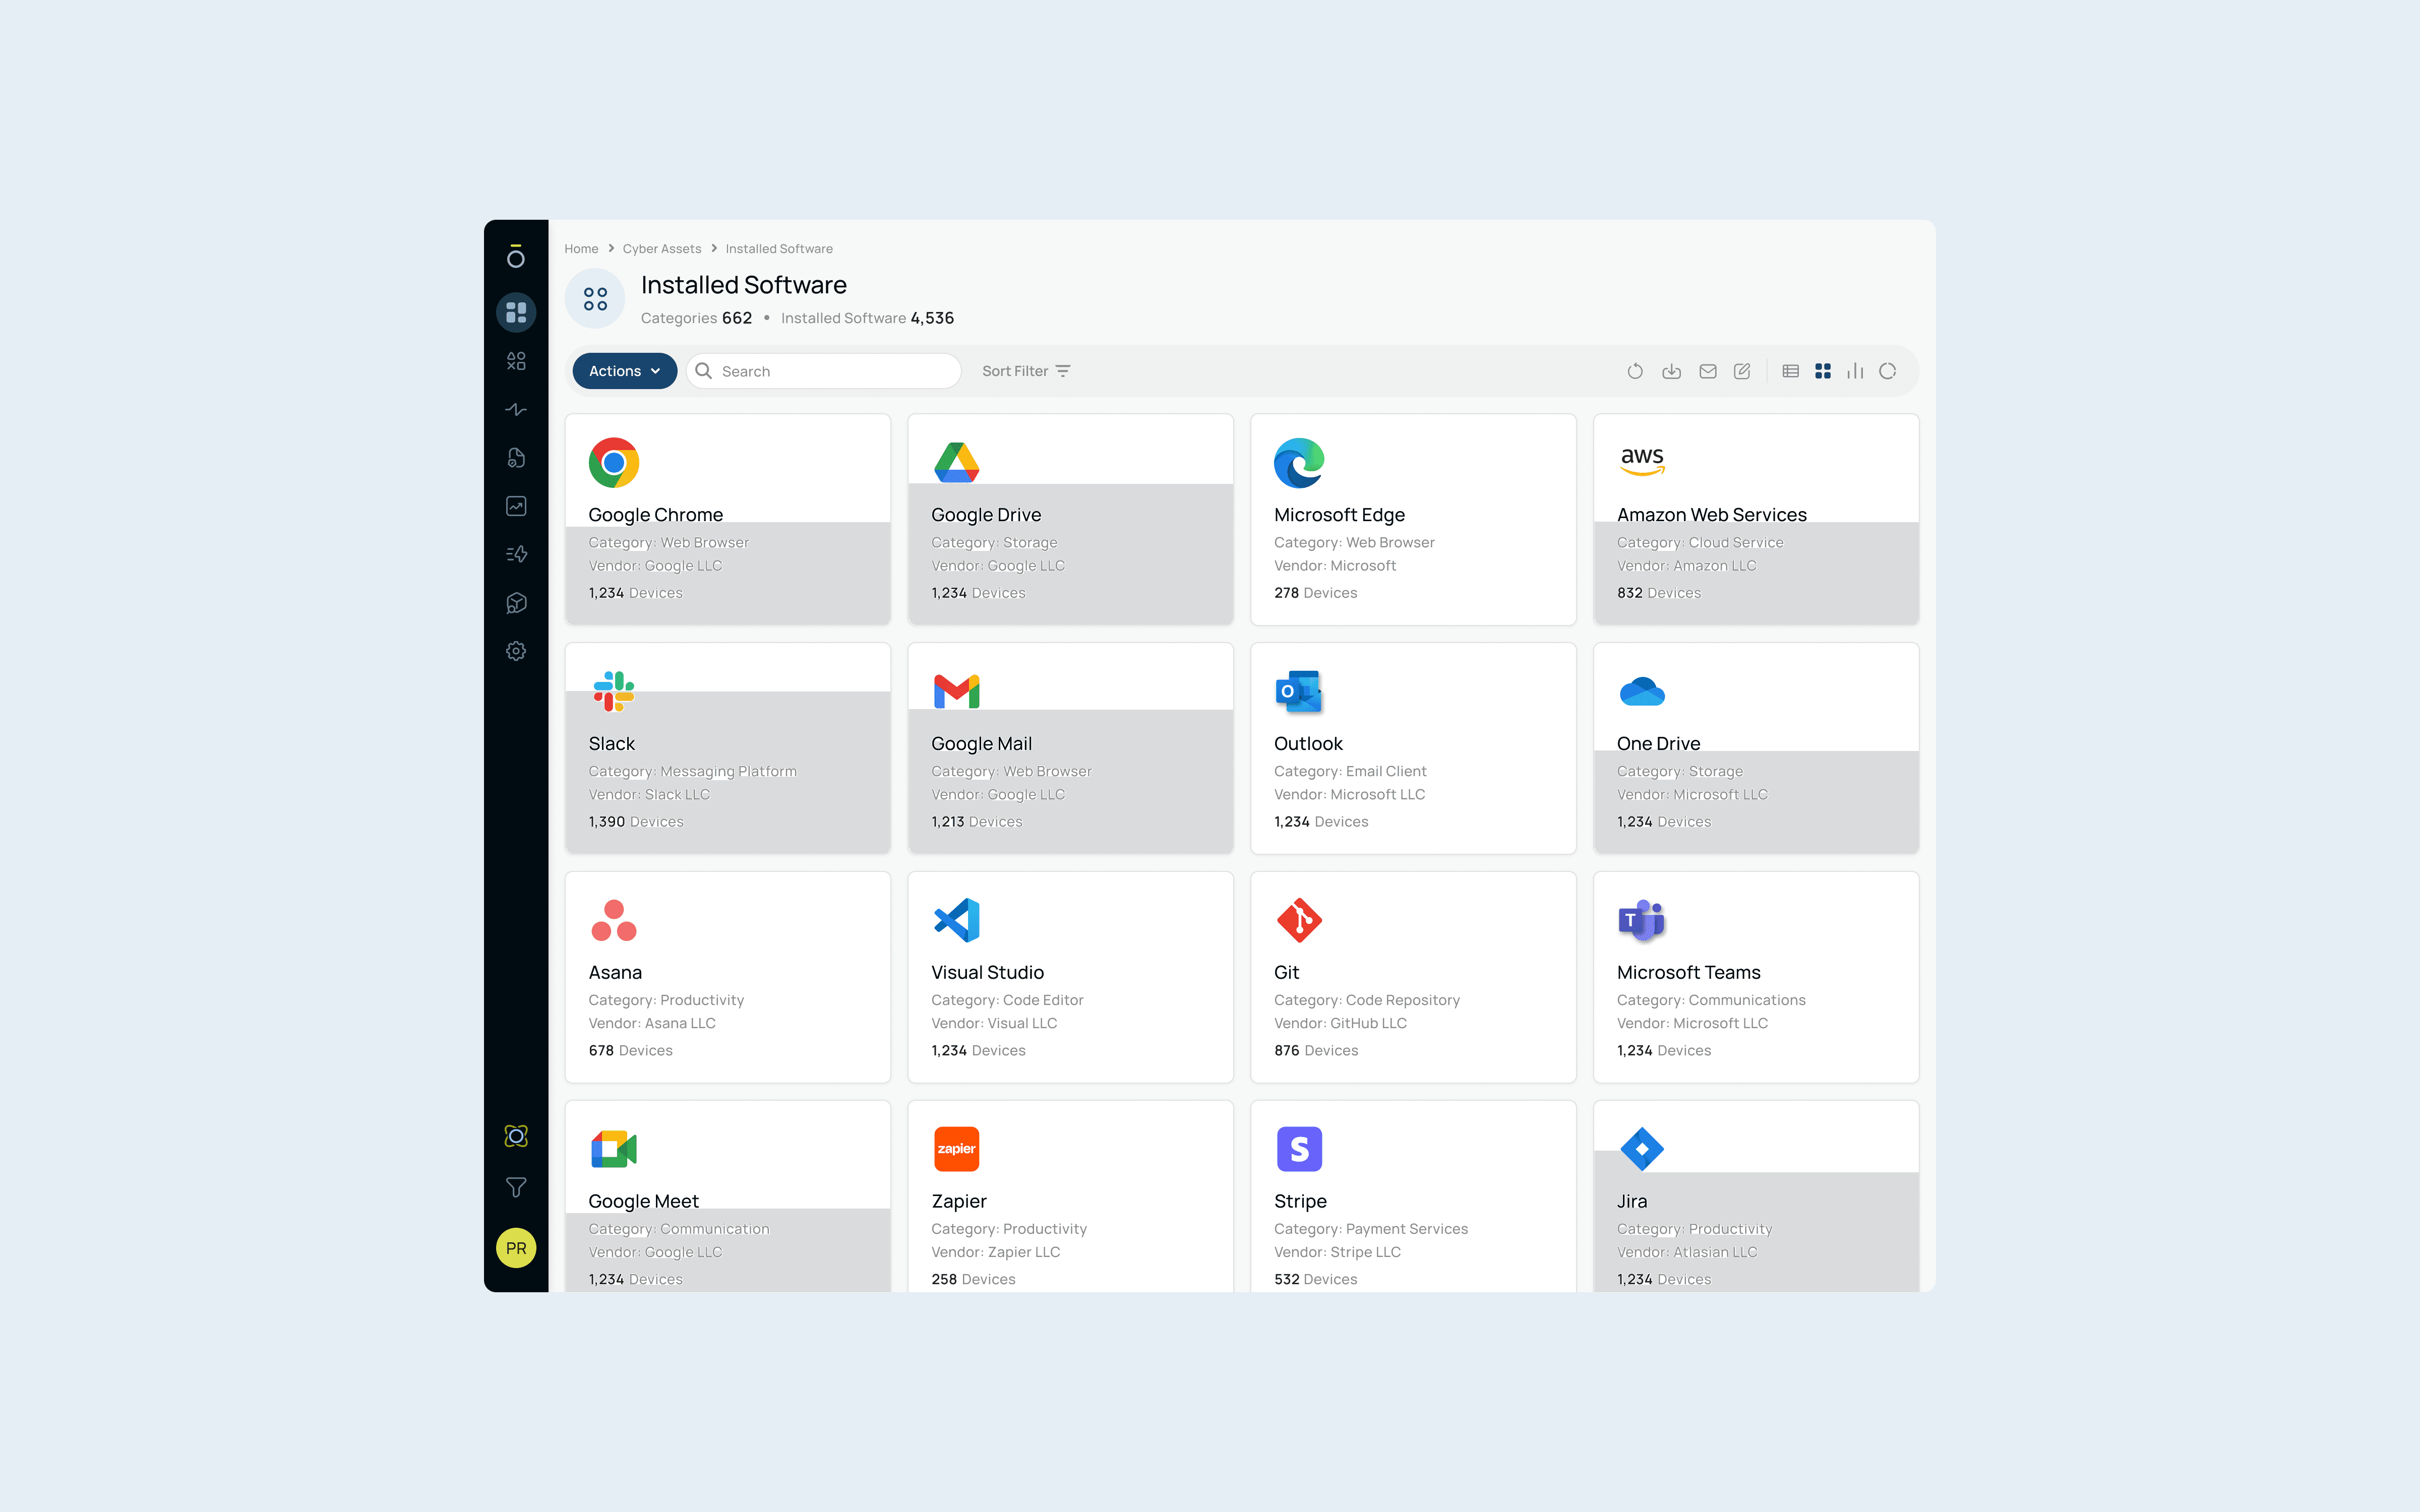Click "Category: Payment Services" on Stripe card
The image size is (2420, 1512).
[x=1371, y=1229]
